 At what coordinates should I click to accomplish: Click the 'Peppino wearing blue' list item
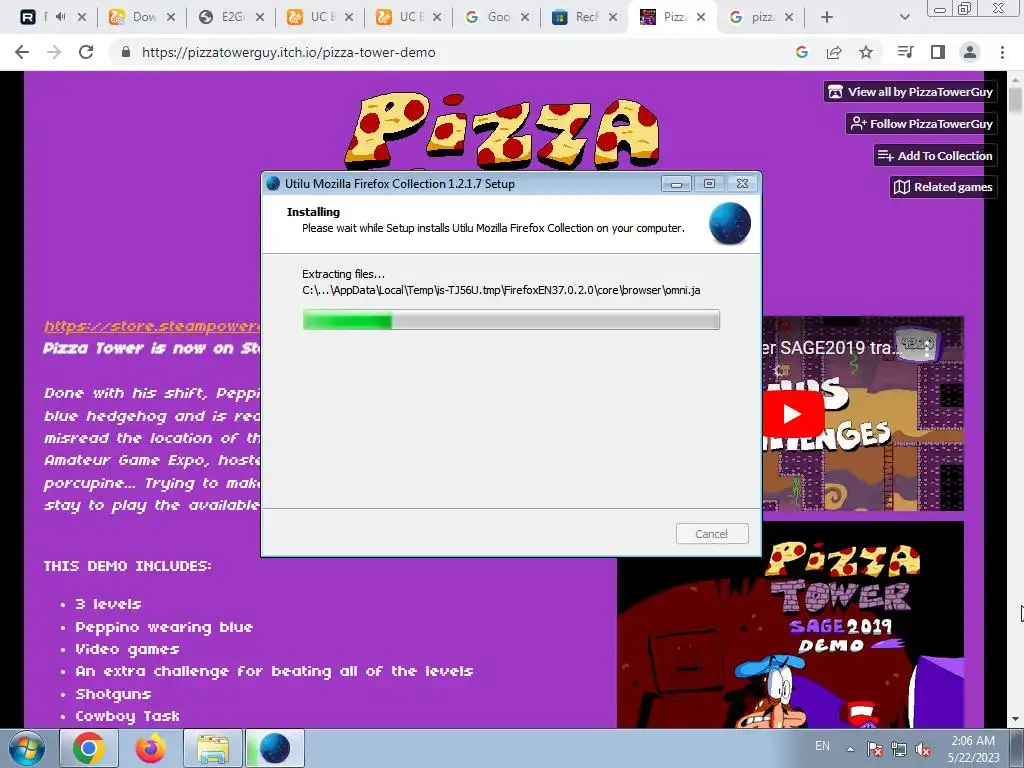(164, 627)
